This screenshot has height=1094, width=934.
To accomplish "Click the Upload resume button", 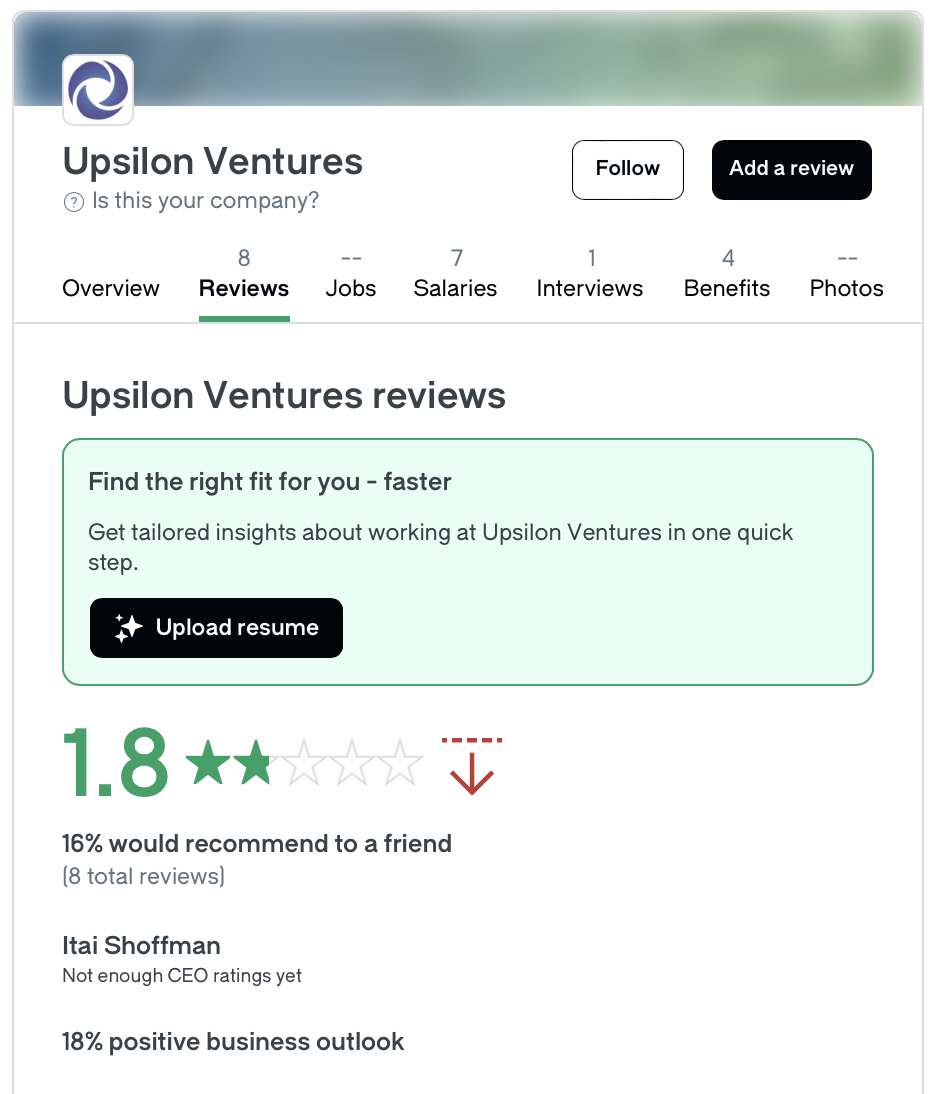I will 216,628.
